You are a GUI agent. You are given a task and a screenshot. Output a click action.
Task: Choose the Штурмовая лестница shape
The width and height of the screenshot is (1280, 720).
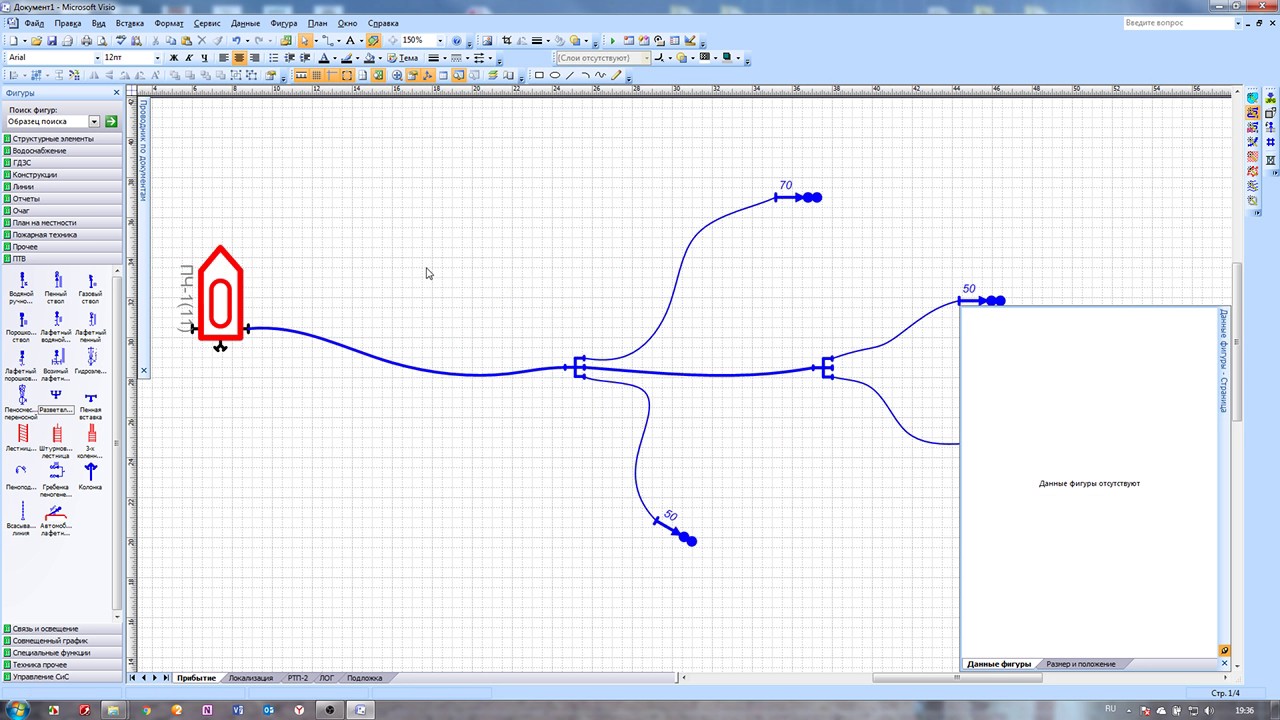tap(56, 439)
